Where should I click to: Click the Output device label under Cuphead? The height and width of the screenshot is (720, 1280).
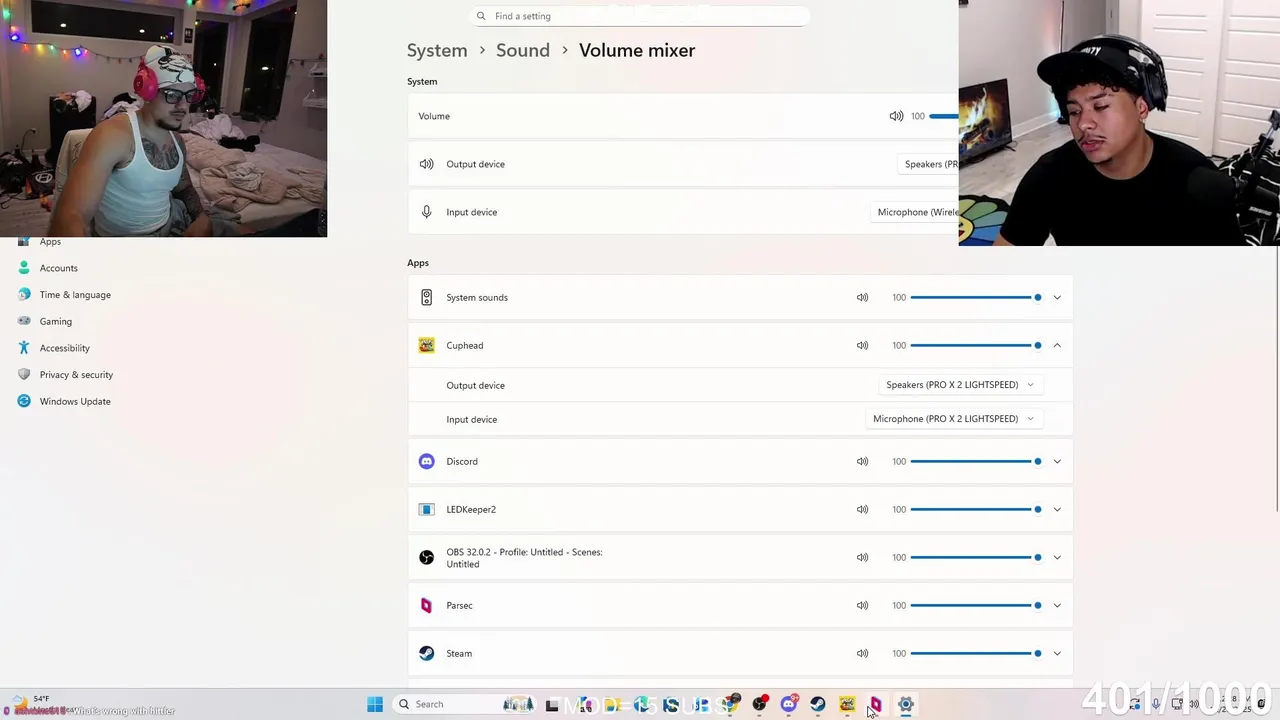(475, 385)
